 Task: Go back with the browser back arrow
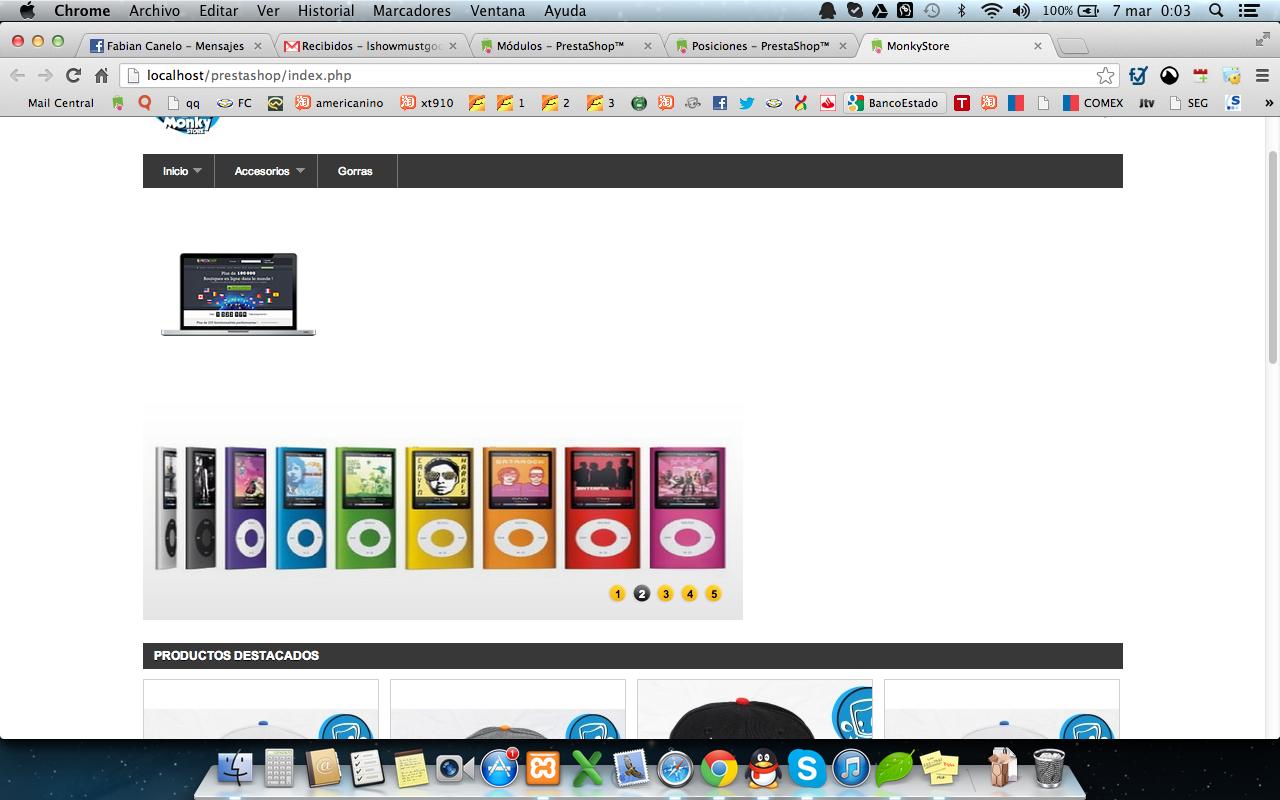tap(17, 75)
